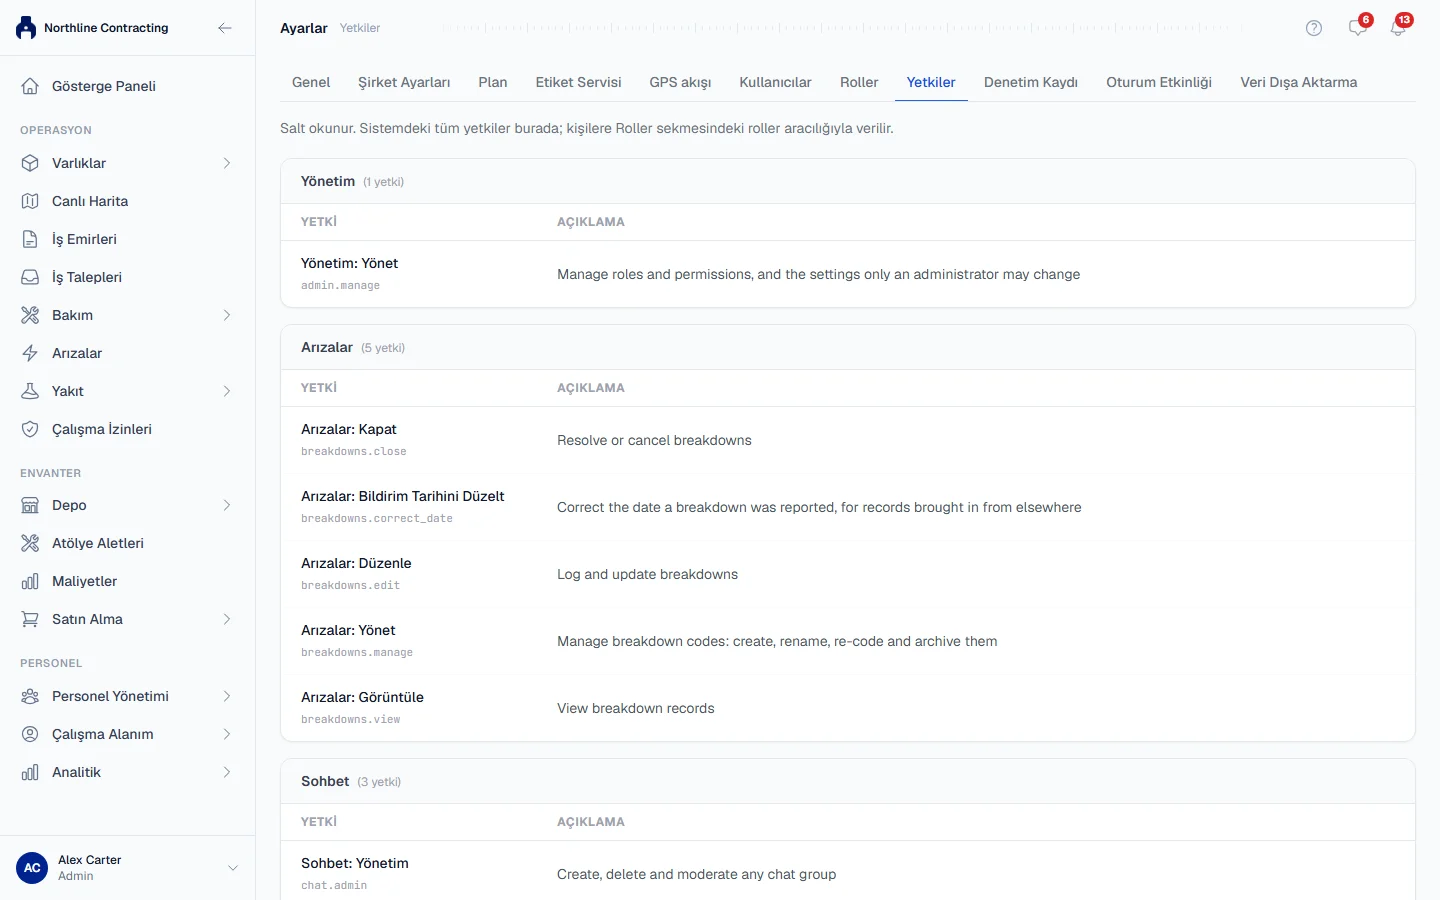1440x900 pixels.
Task: Open the Etiket Servisi tab
Action: [578, 82]
